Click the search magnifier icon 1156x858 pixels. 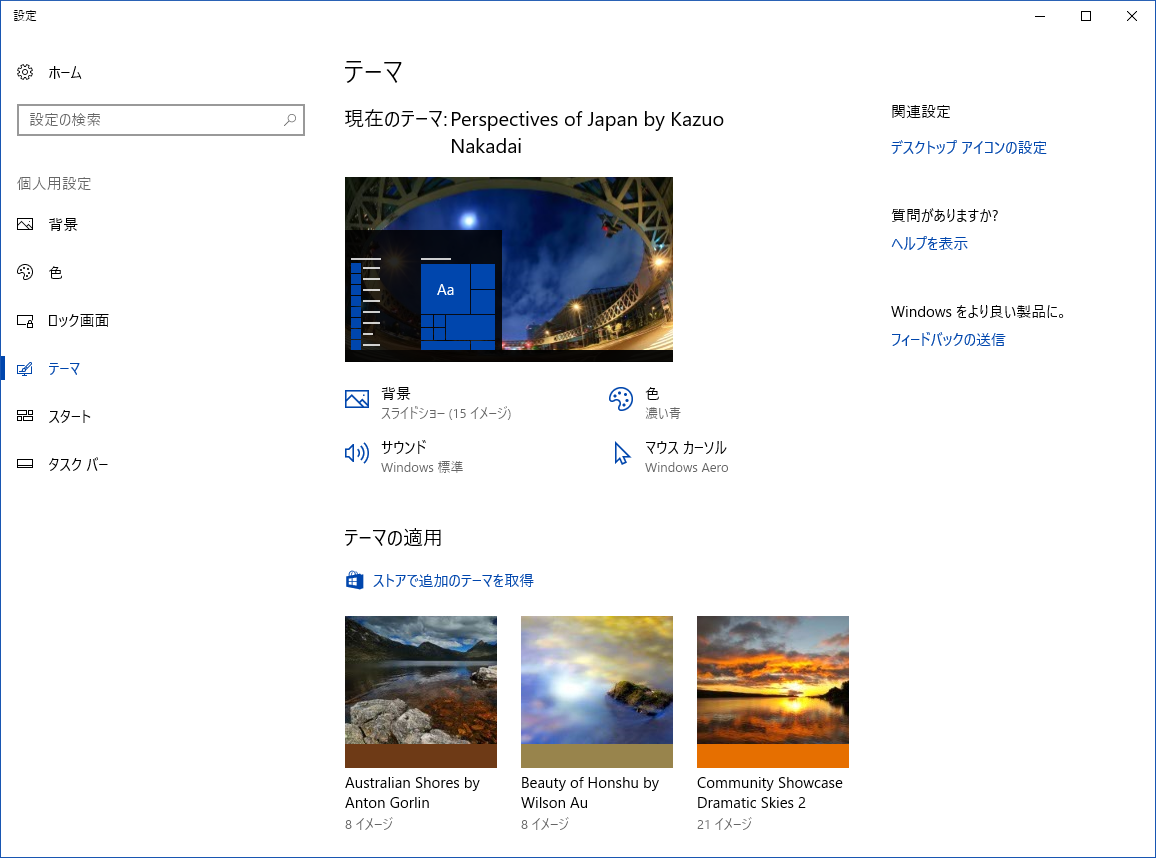290,119
